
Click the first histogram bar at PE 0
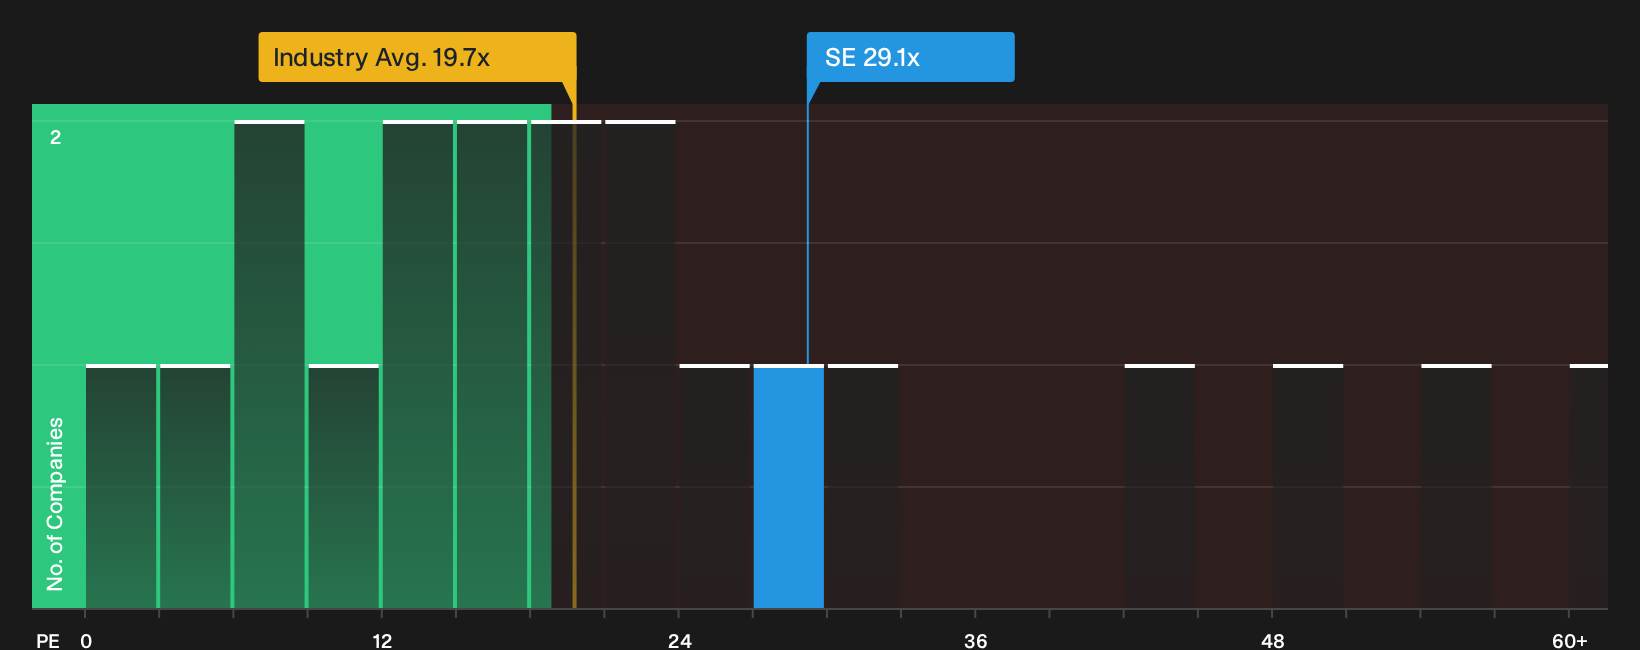pyautogui.click(x=121, y=487)
